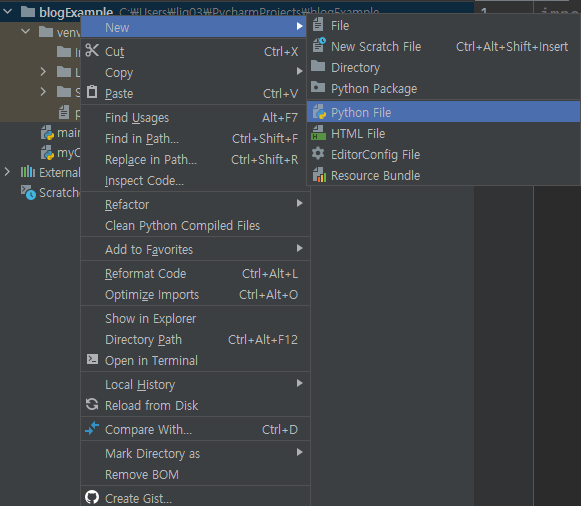Viewport: 581px width, 506px height.
Task: Open the Add to Favorites submenu arrow
Action: [299, 248]
